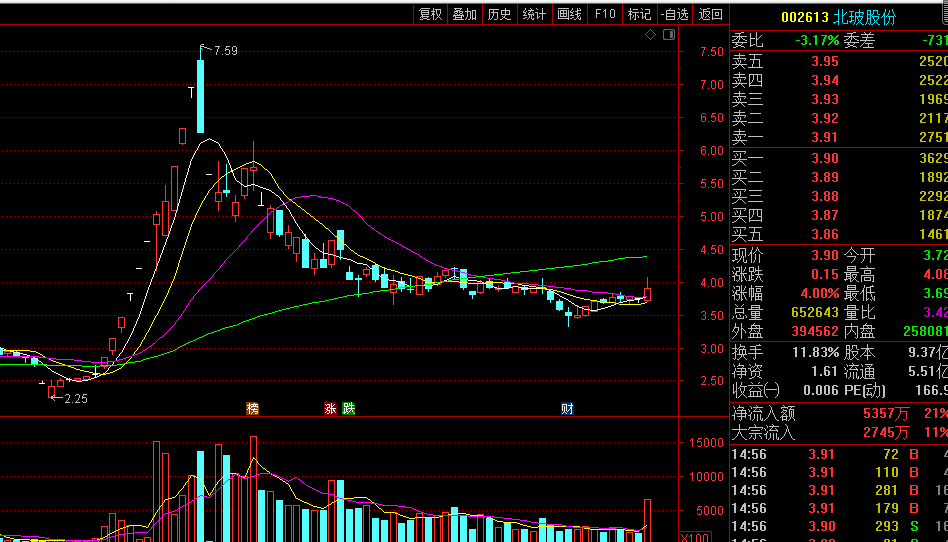Image resolution: width=948 pixels, height=542 pixels.
Task: Click the 涨跌 value 0.15
Action: click(x=825, y=275)
